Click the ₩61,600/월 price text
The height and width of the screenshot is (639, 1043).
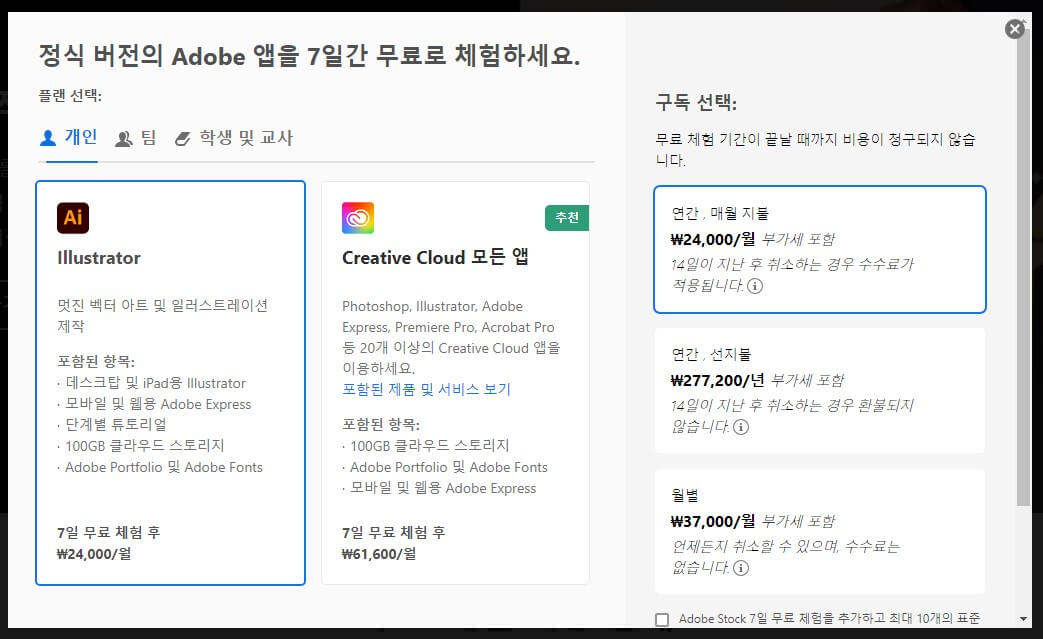[379, 554]
